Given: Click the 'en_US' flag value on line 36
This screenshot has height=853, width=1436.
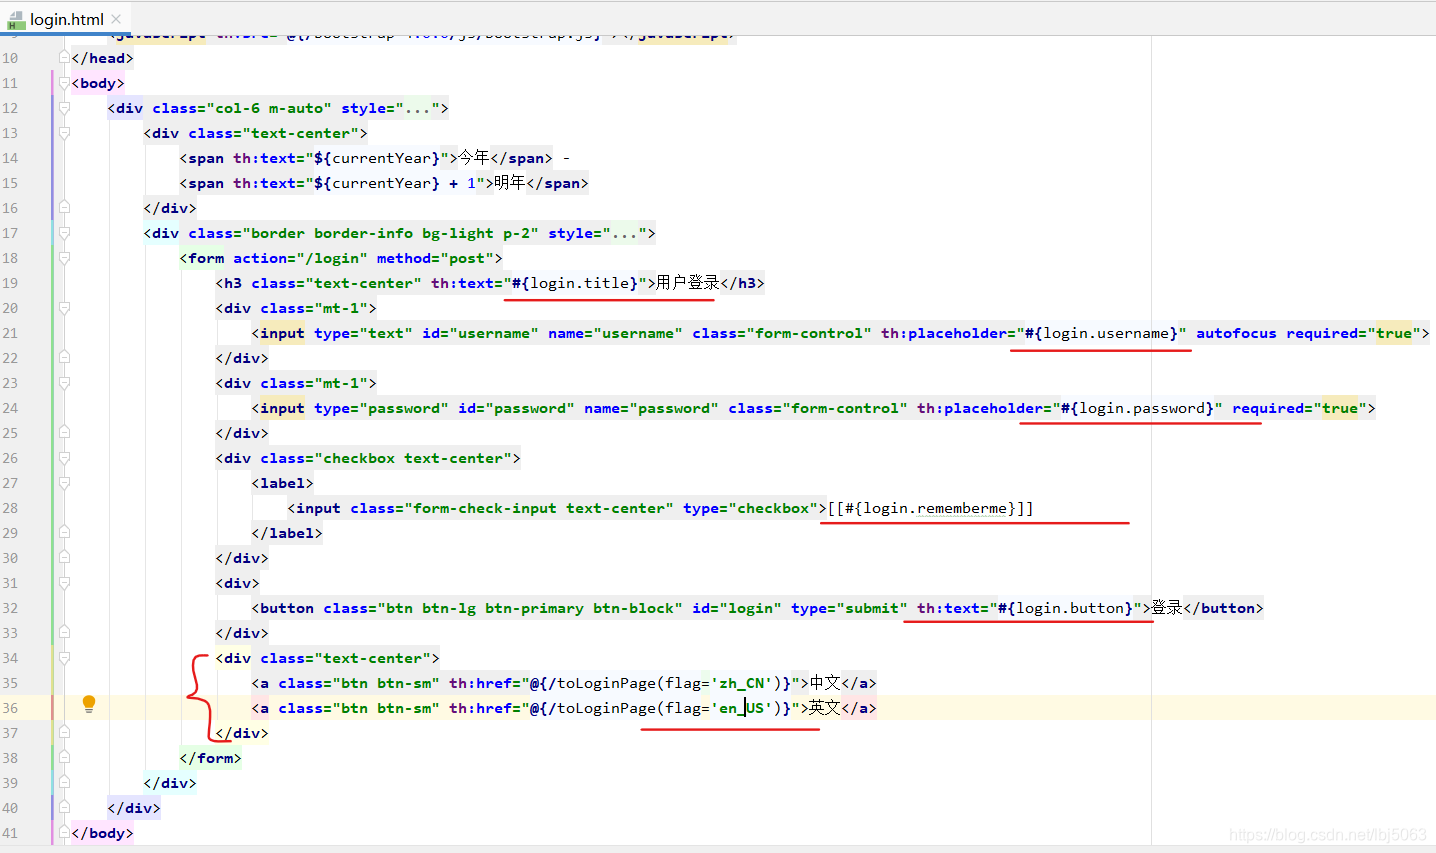Looking at the screenshot, I should coord(742,708).
